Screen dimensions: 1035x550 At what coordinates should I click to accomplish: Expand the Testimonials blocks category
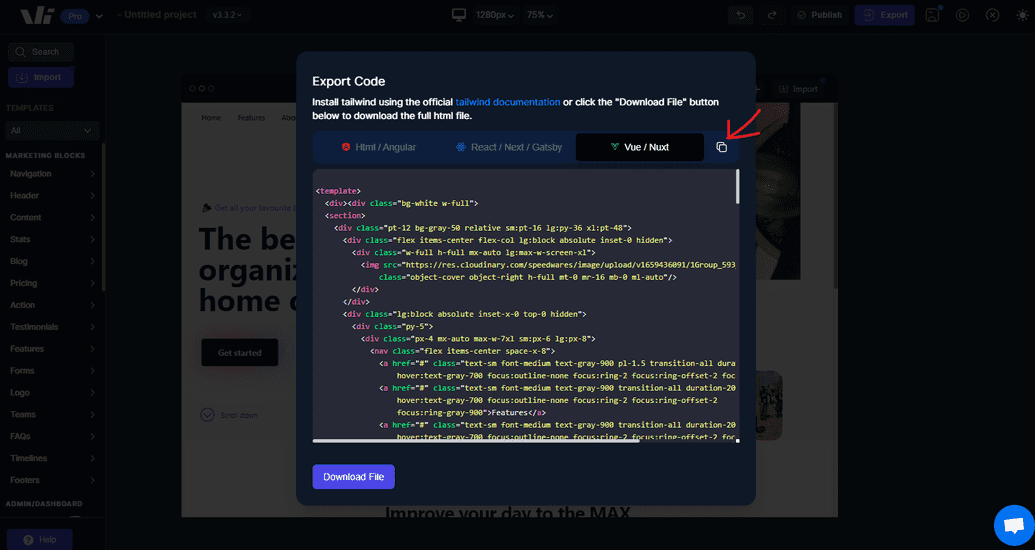(51, 326)
